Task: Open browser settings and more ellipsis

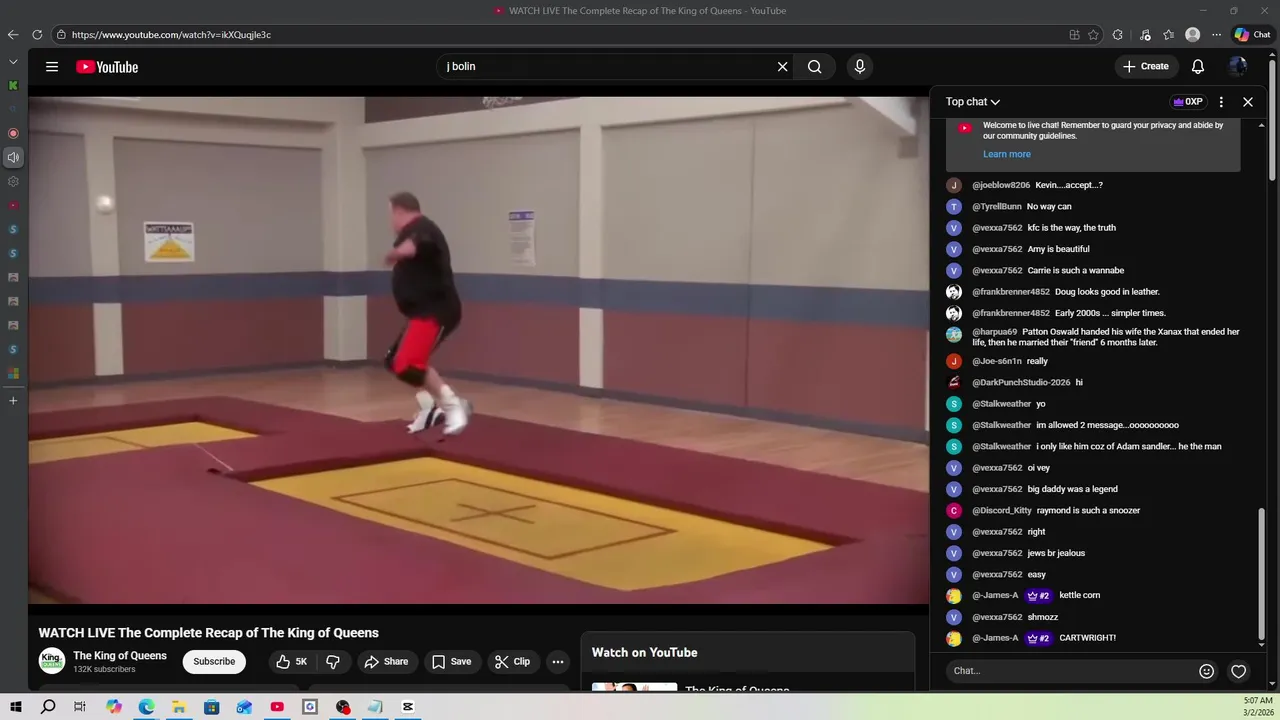Action: tap(1216, 34)
